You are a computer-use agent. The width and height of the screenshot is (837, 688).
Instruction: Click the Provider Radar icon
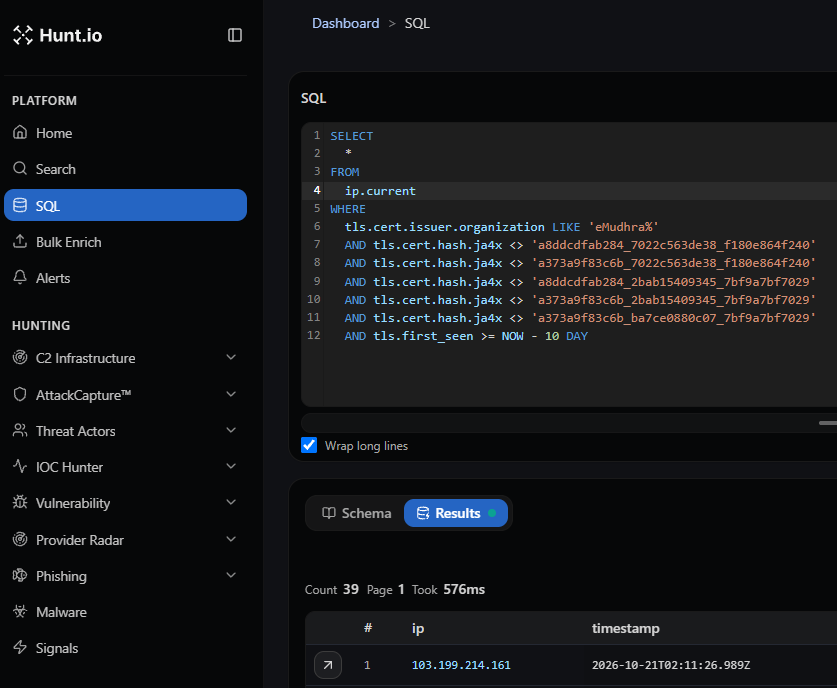(20, 540)
